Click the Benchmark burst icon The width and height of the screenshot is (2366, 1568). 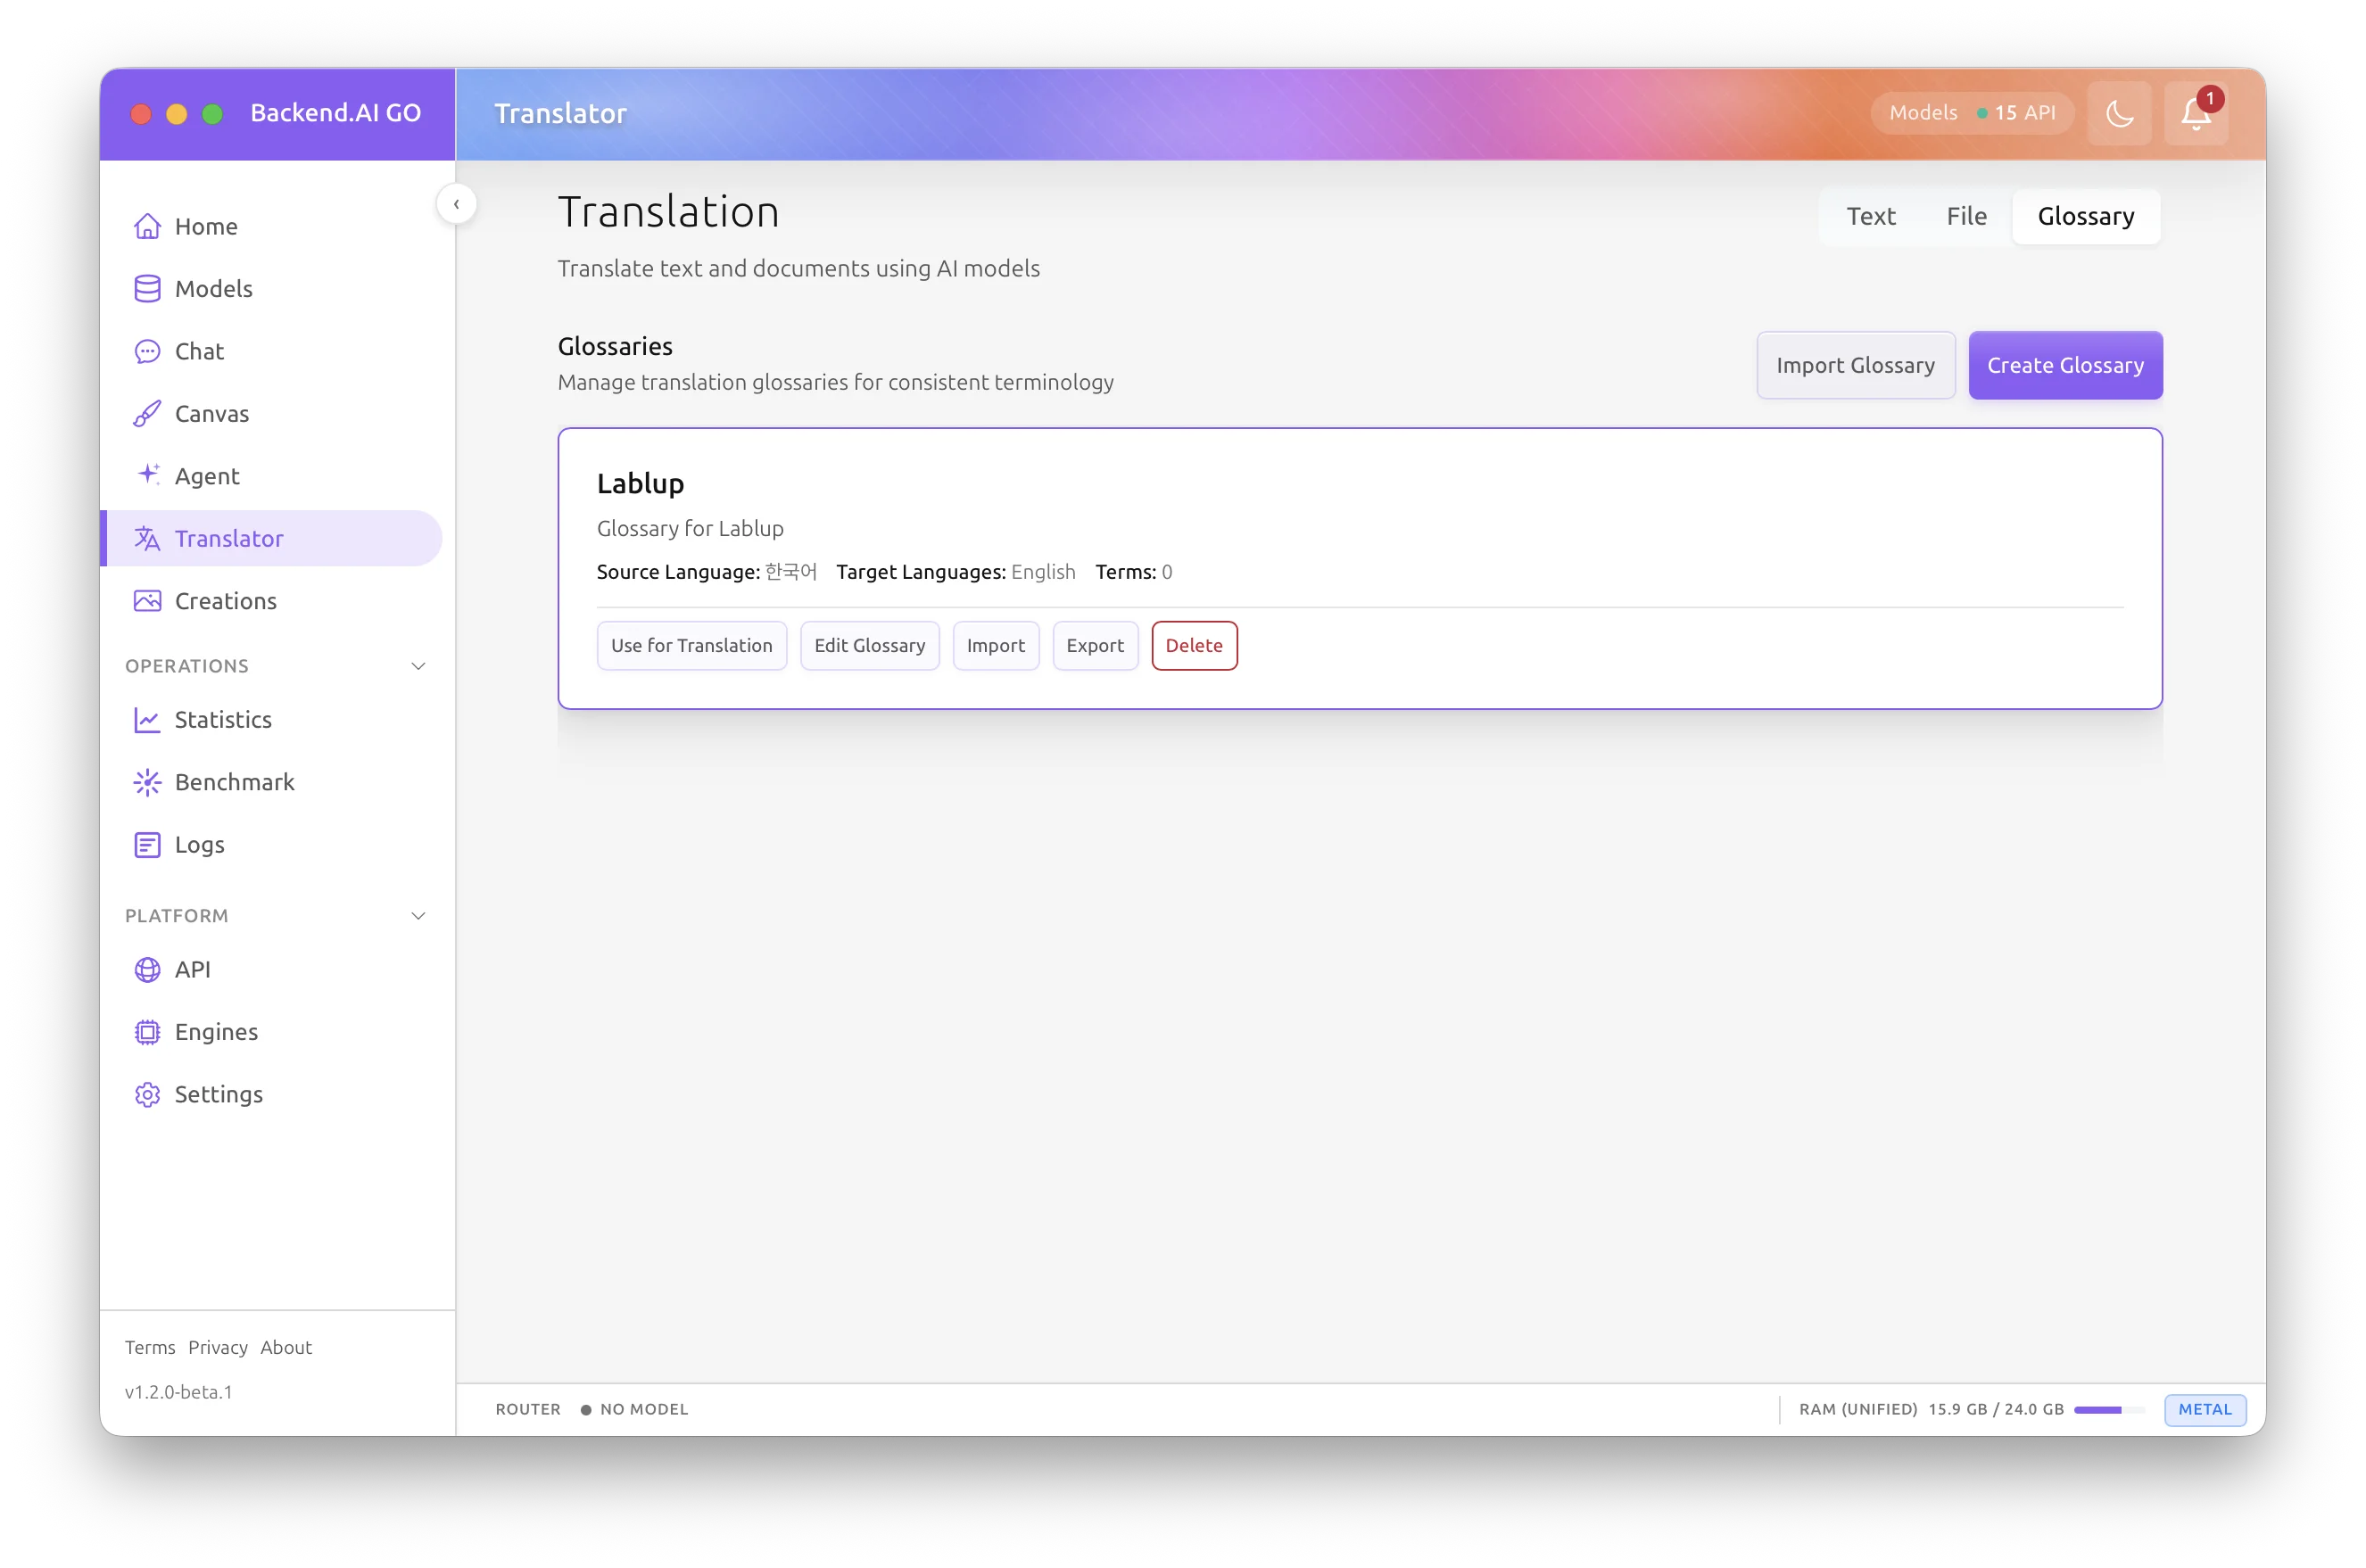pos(147,782)
